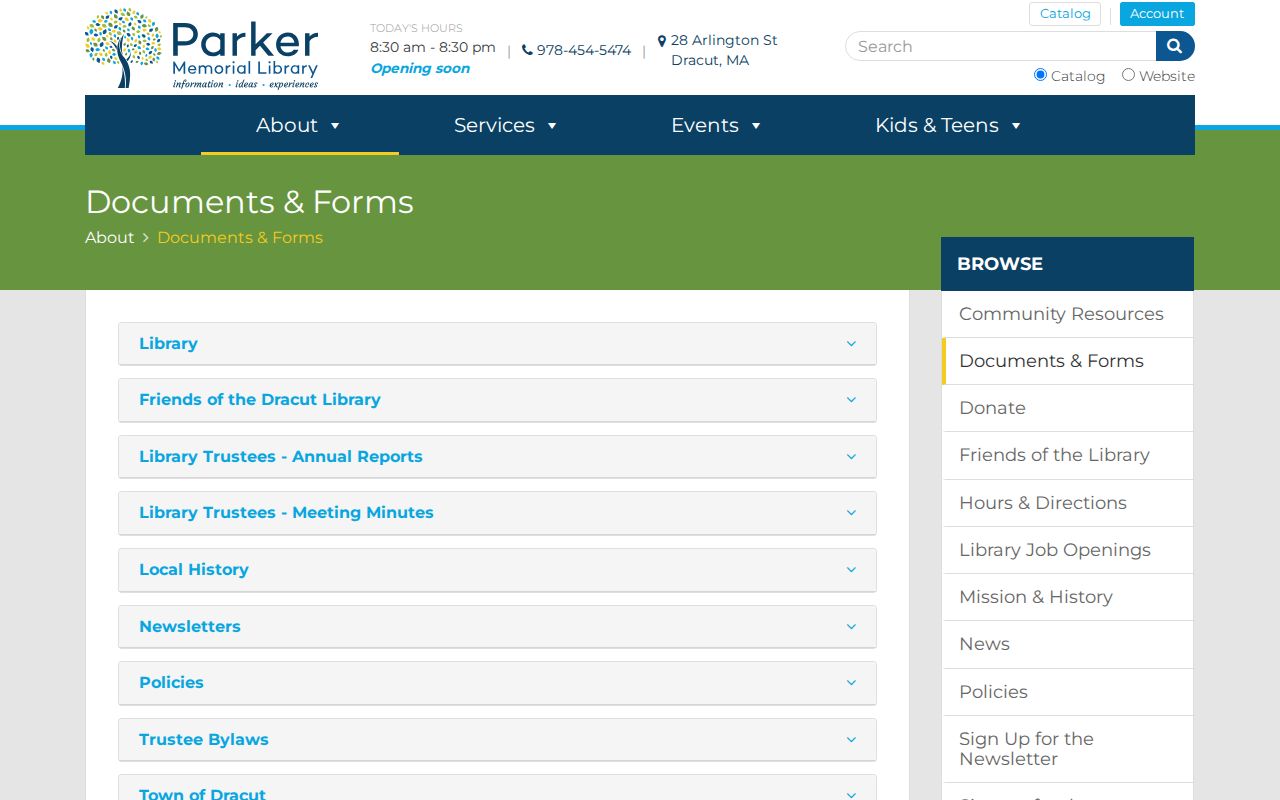
Task: Expand the Friends of the Dracut Library section
Action: coord(497,400)
